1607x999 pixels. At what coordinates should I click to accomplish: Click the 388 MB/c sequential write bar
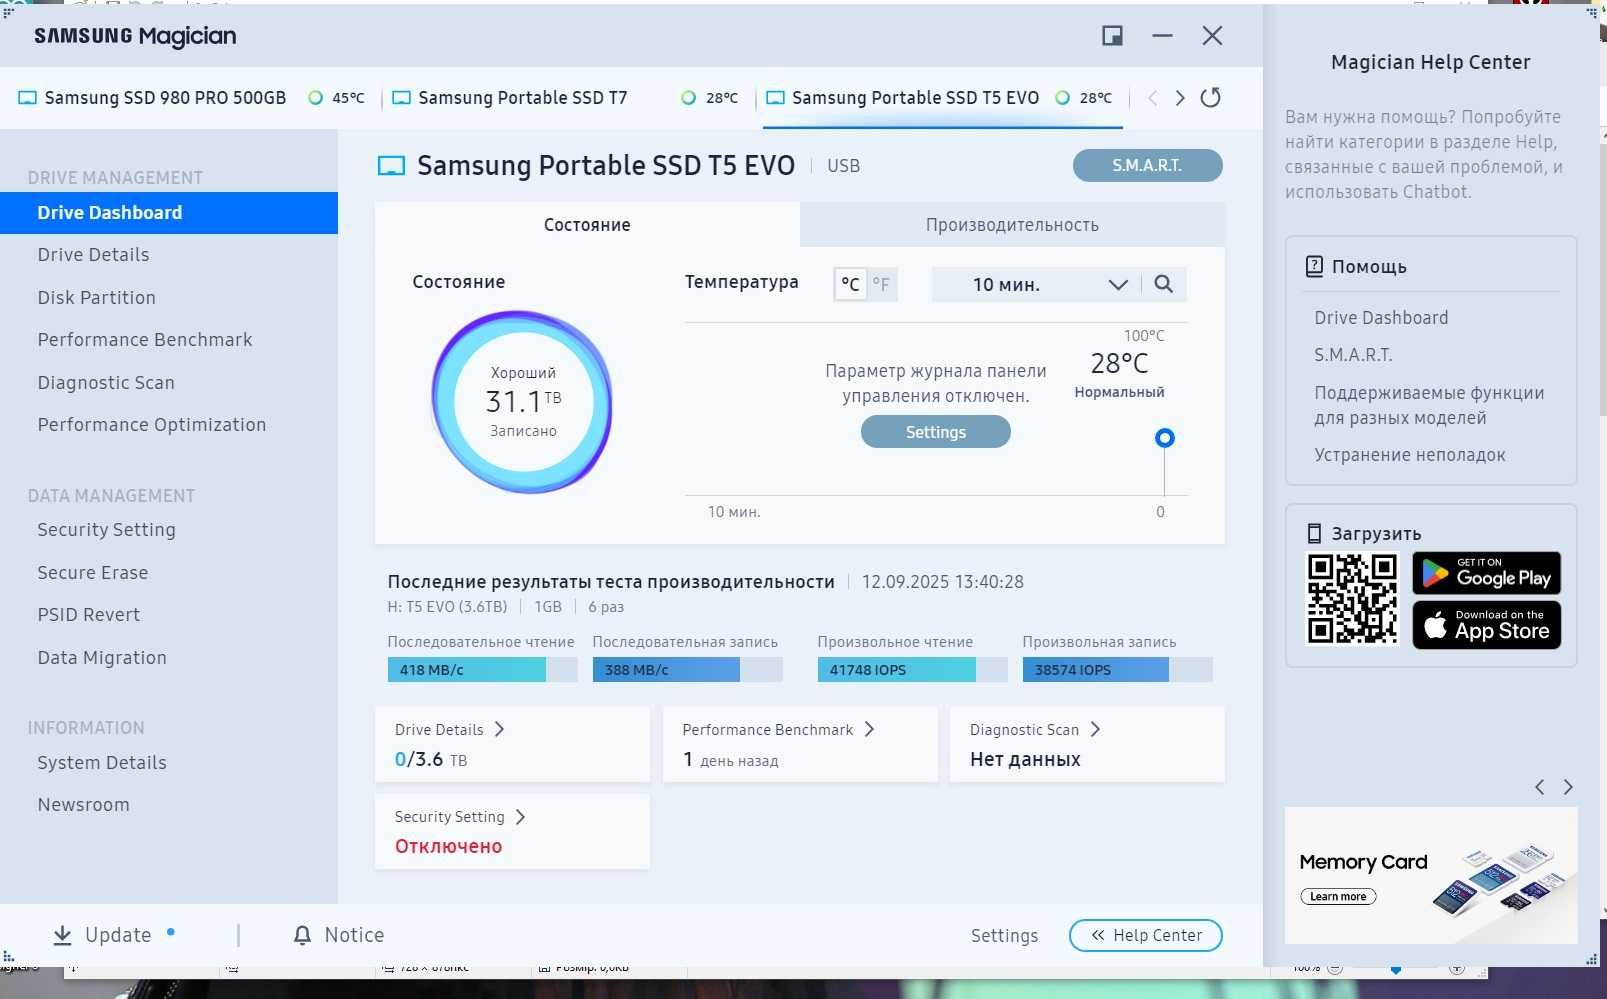pos(687,670)
